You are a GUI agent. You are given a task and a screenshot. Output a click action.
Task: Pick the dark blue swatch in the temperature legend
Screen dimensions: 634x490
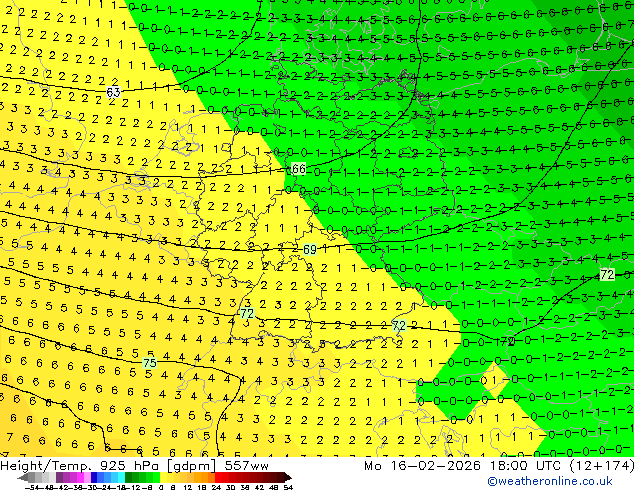(94, 477)
